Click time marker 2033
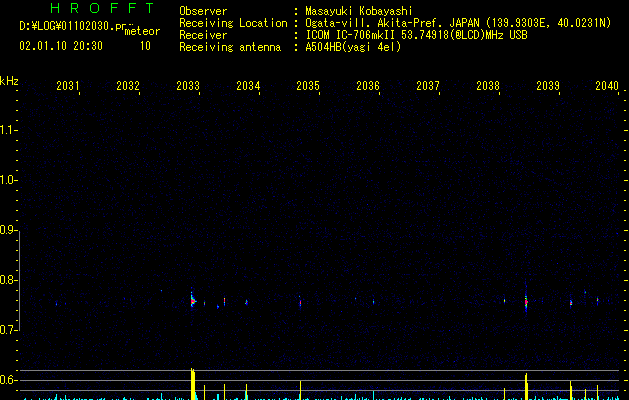629x400 pixels. (x=188, y=86)
